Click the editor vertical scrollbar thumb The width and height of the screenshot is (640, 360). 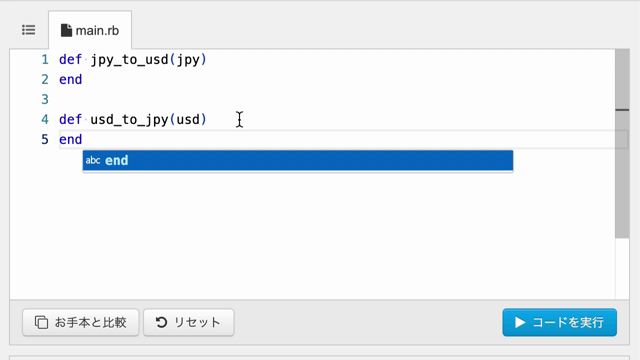622,143
